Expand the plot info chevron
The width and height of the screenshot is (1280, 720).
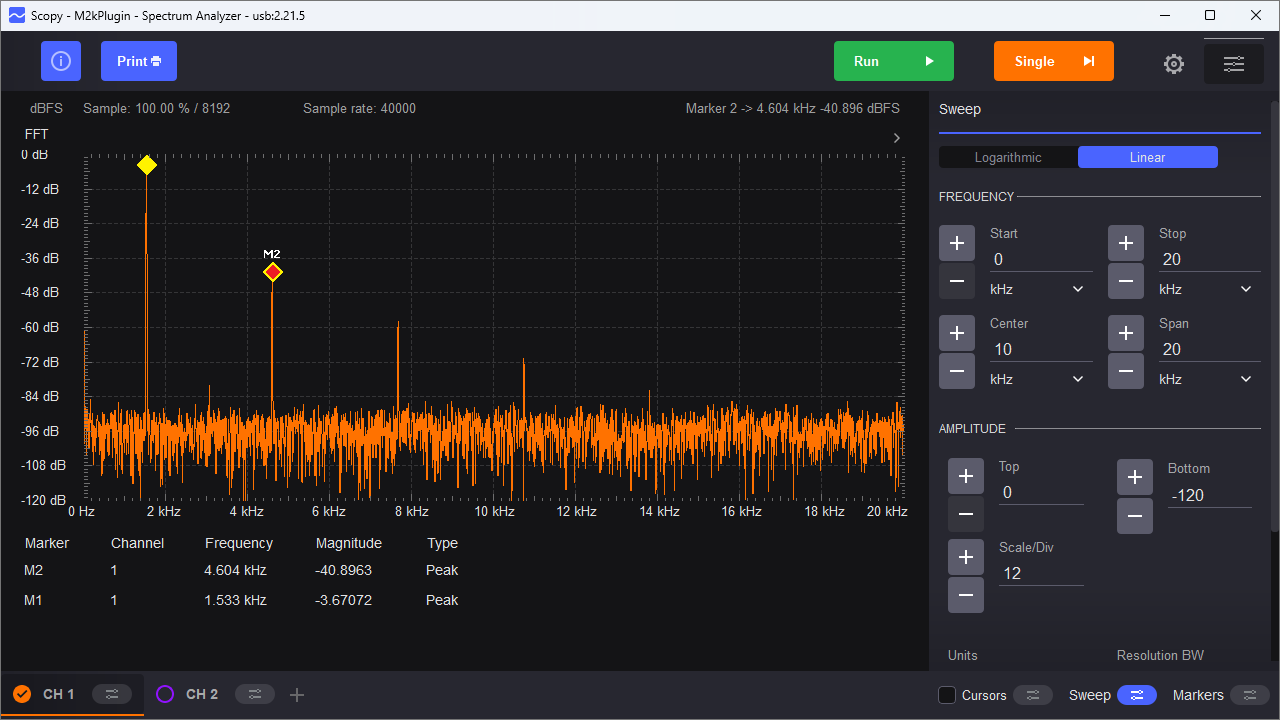897,138
